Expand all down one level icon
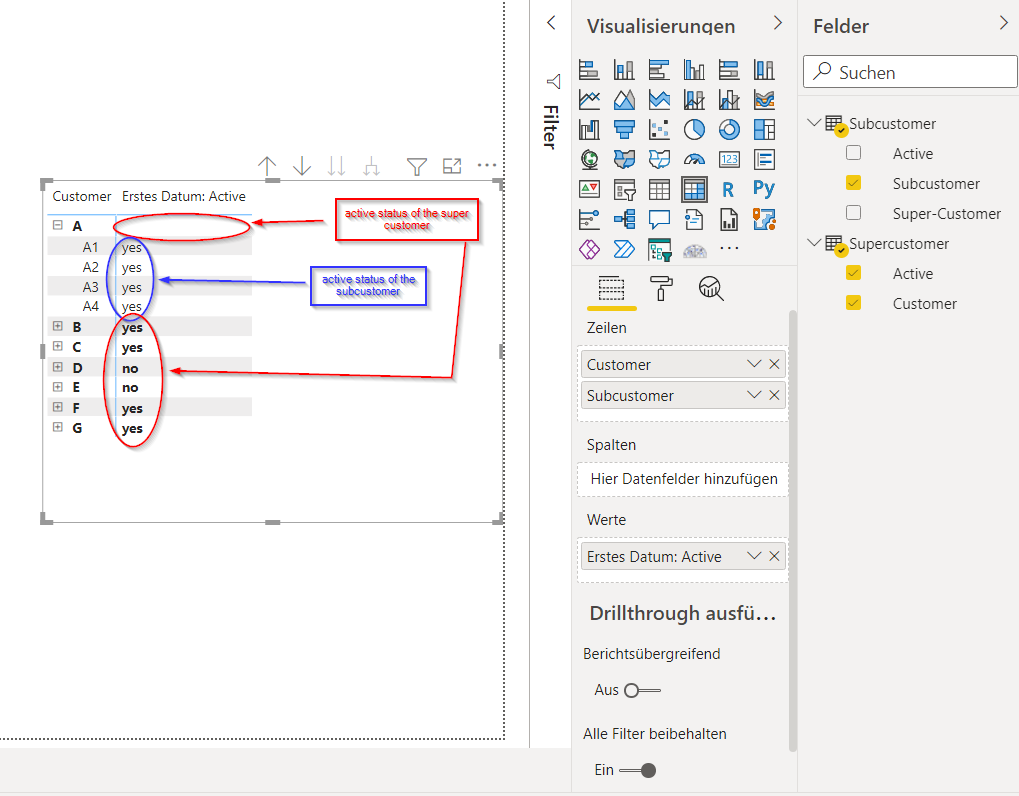1019x796 pixels. 371,166
